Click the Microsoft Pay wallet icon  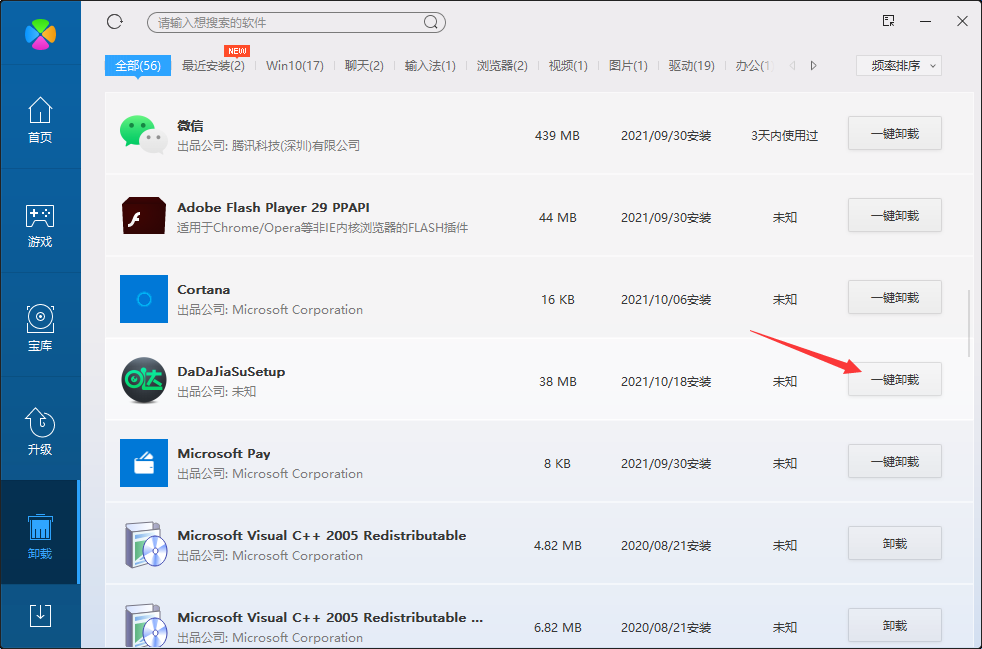pos(144,463)
